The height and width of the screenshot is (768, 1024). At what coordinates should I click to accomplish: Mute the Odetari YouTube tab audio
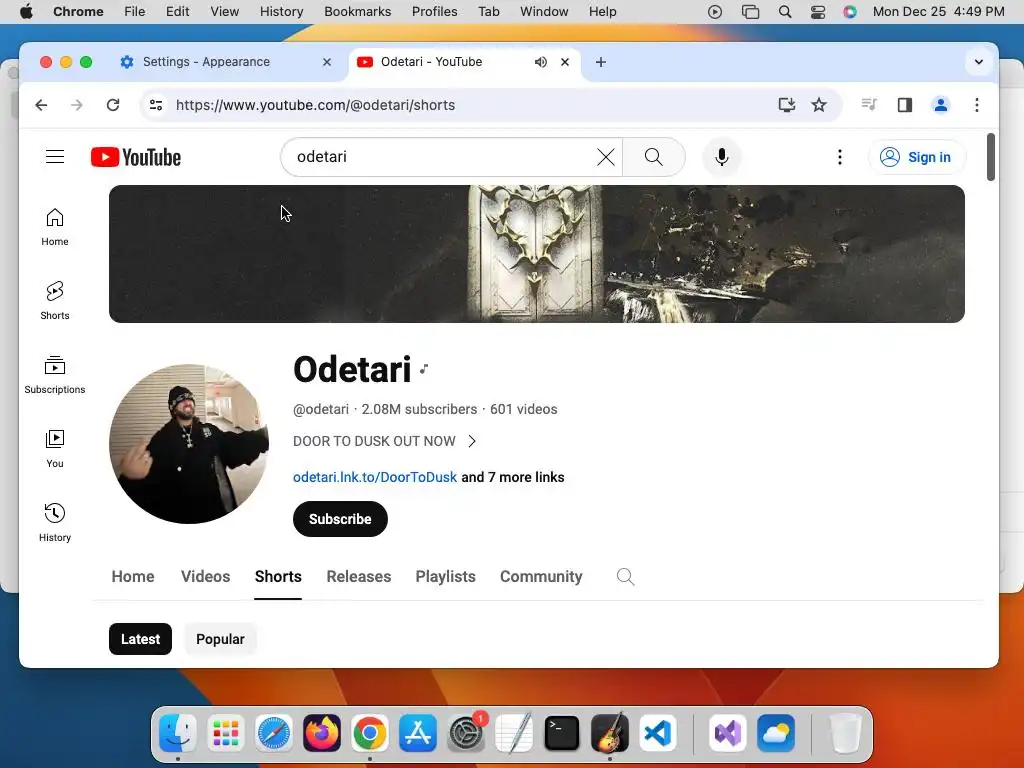pyautogui.click(x=541, y=62)
